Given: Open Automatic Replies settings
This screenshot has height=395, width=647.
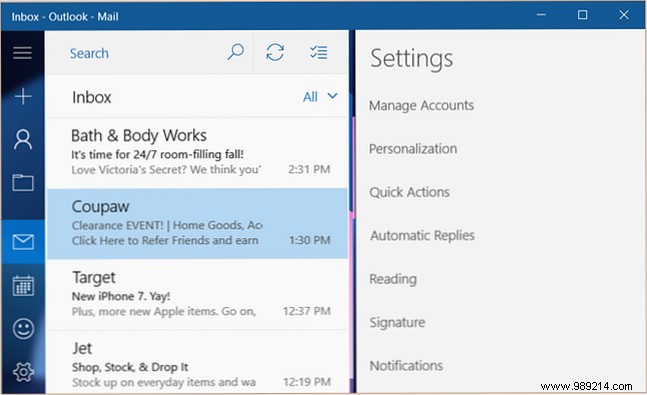Looking at the screenshot, I should point(422,235).
